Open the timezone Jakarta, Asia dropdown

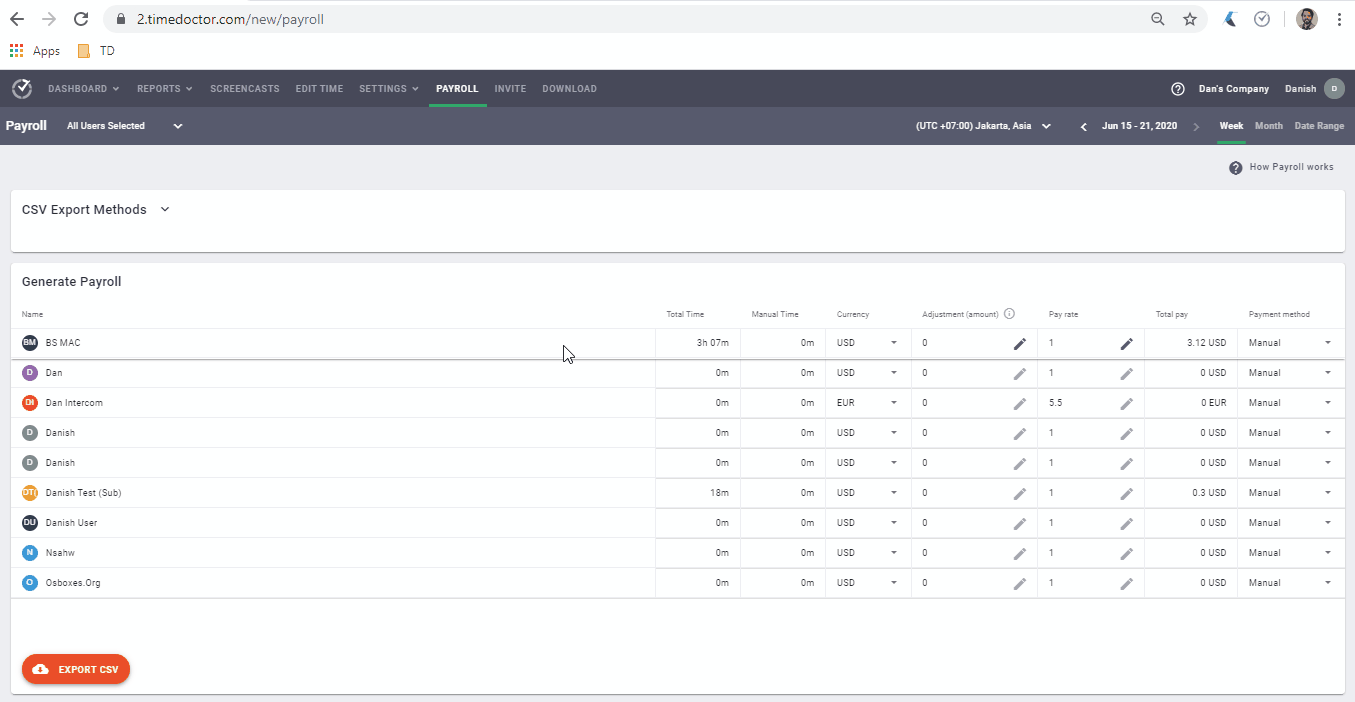click(983, 126)
